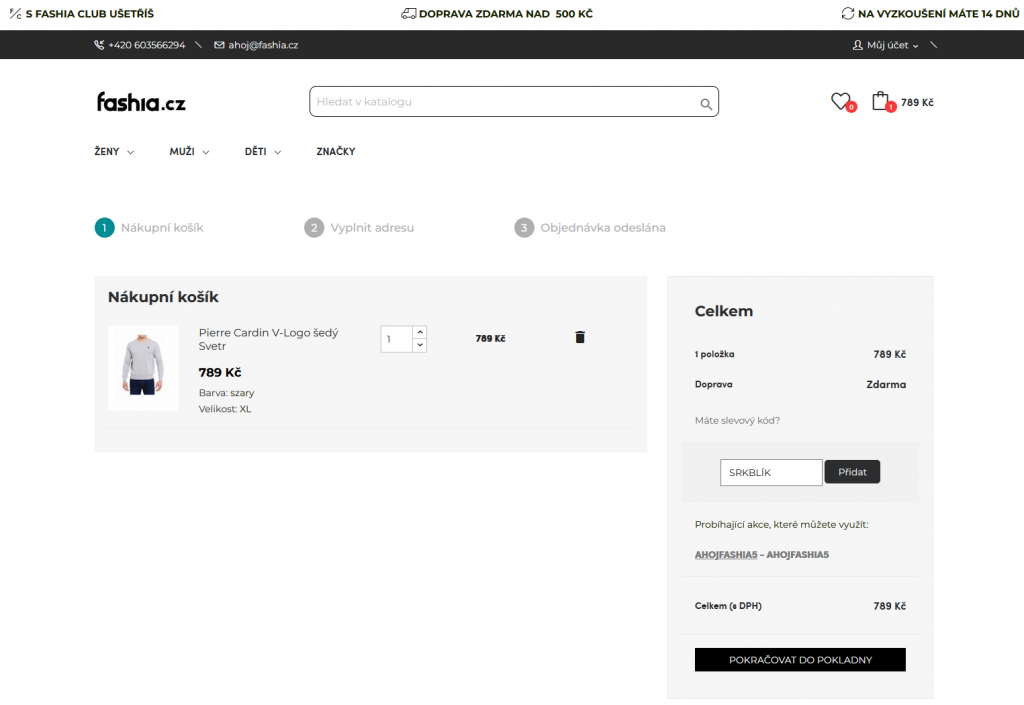Click the 'Velikost: XL' text

(225, 409)
